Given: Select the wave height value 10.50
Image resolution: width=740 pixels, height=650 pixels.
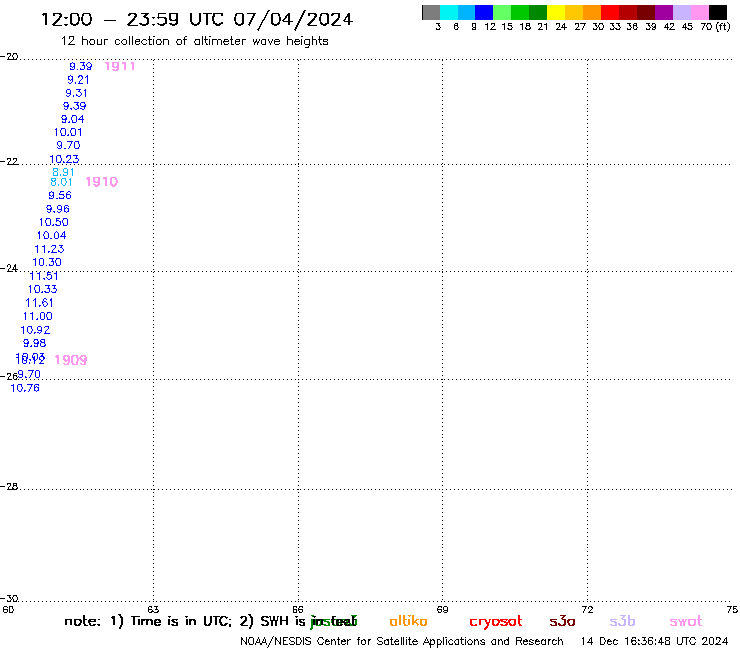Looking at the screenshot, I should click(x=54, y=222).
